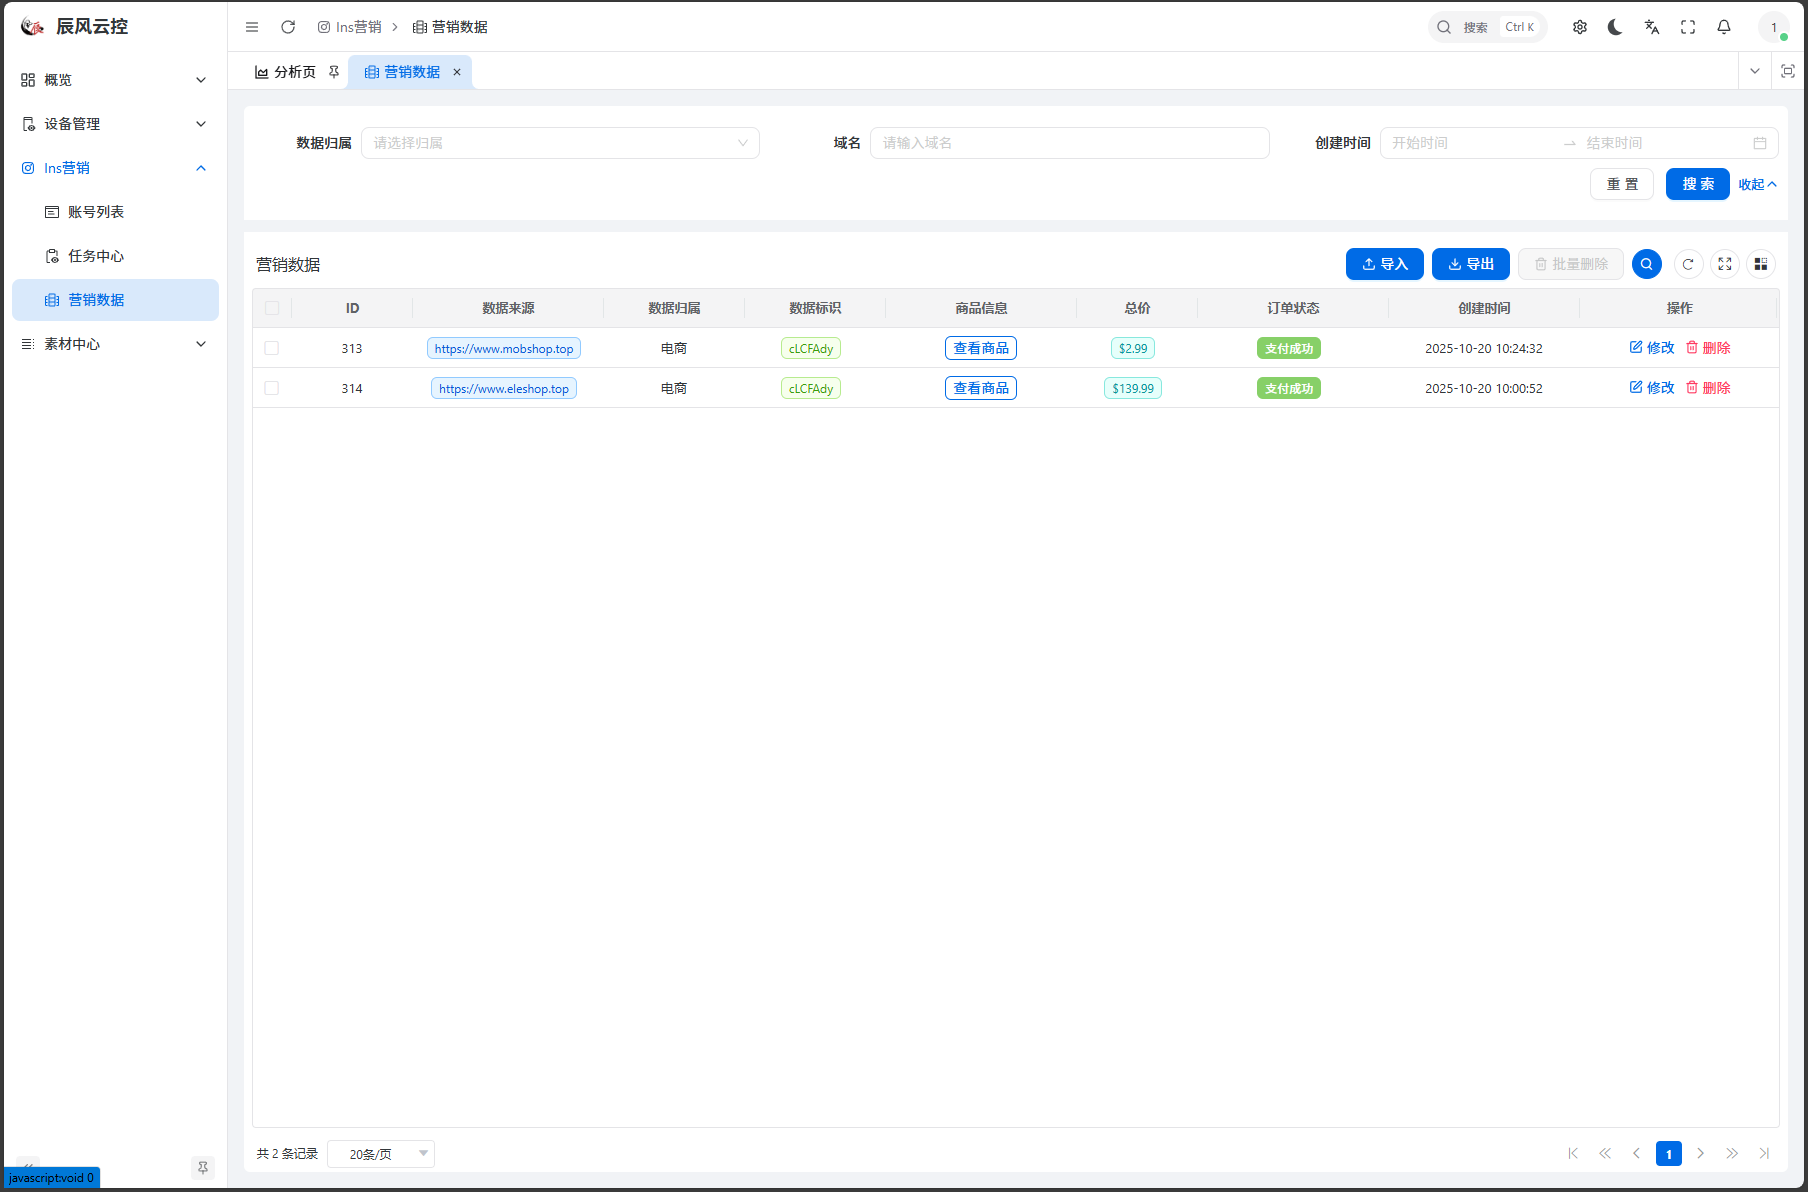This screenshot has height=1192, width=1808.
Task: Check the select-all checkbox in the table header
Action: click(272, 308)
